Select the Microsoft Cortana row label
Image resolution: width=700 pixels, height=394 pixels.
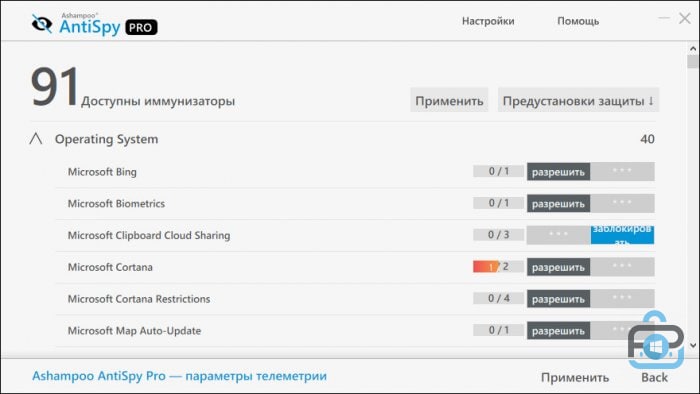(x=110, y=267)
